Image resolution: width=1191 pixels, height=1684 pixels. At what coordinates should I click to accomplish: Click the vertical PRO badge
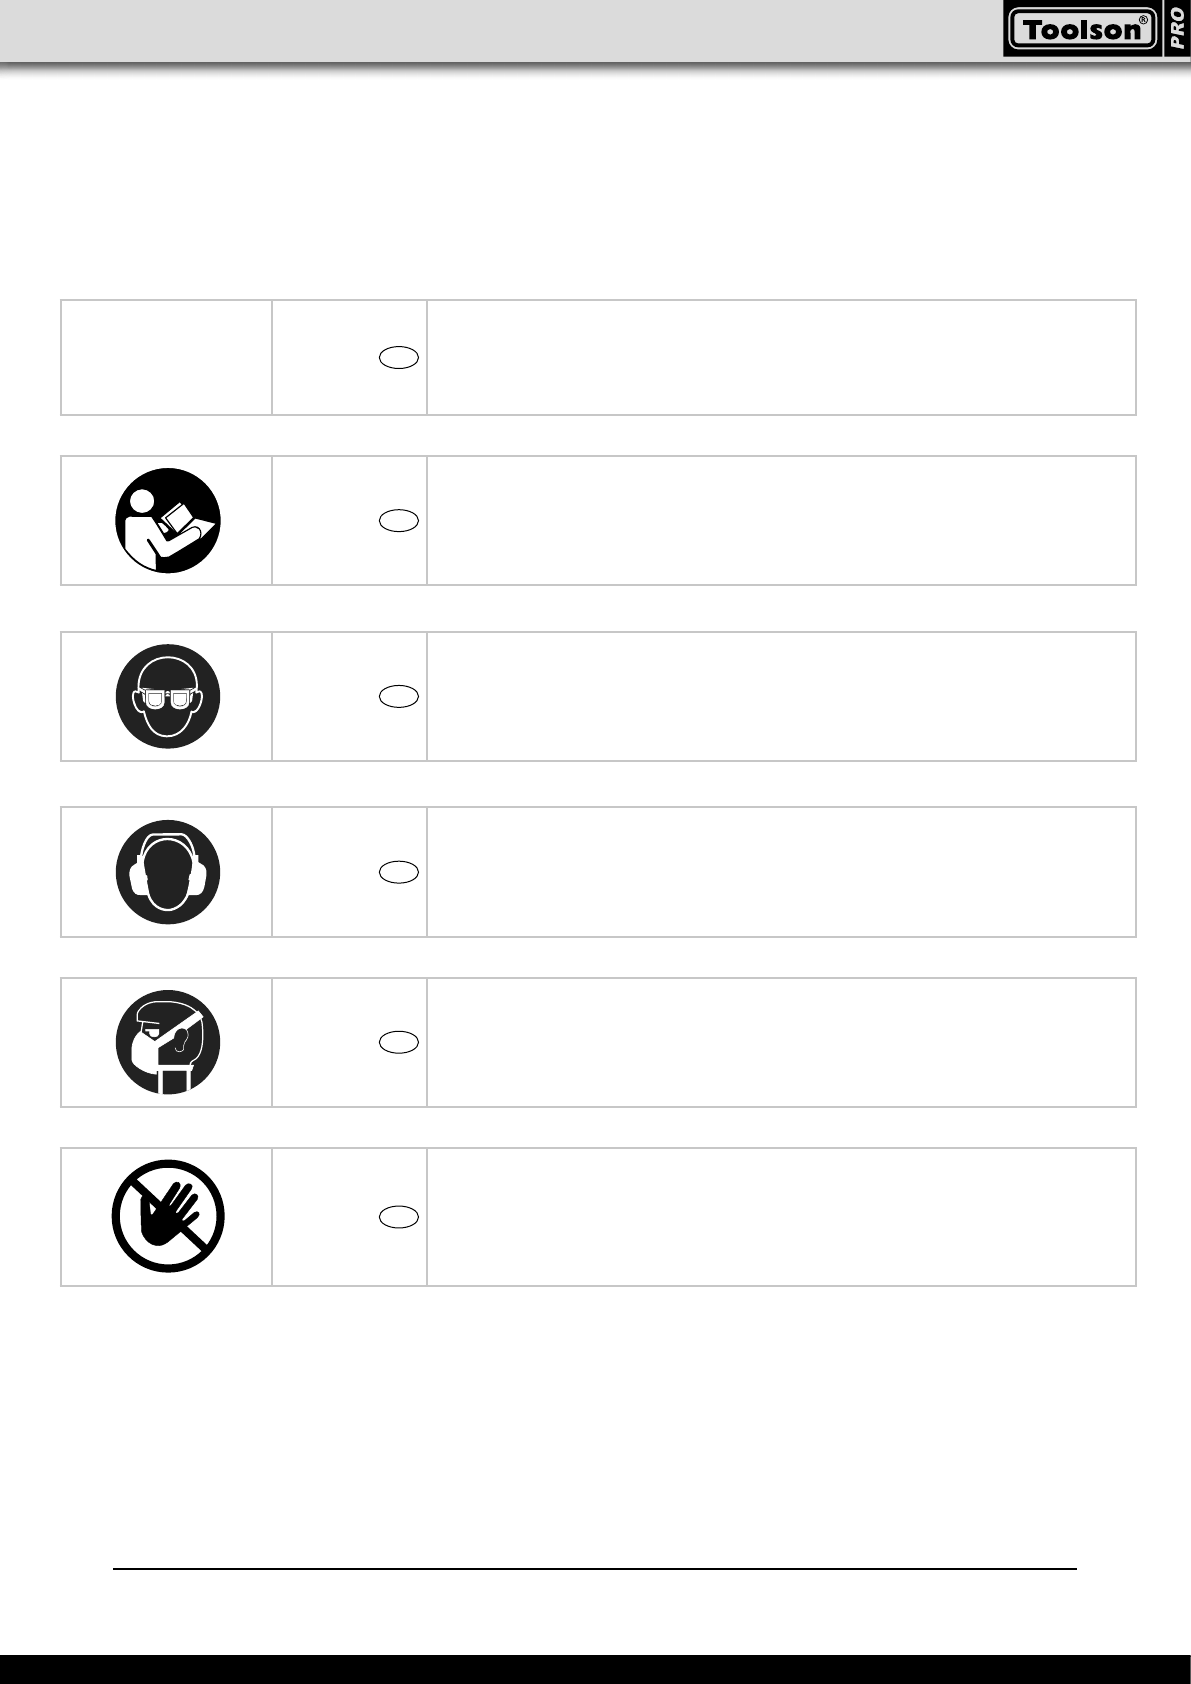coord(1177,28)
